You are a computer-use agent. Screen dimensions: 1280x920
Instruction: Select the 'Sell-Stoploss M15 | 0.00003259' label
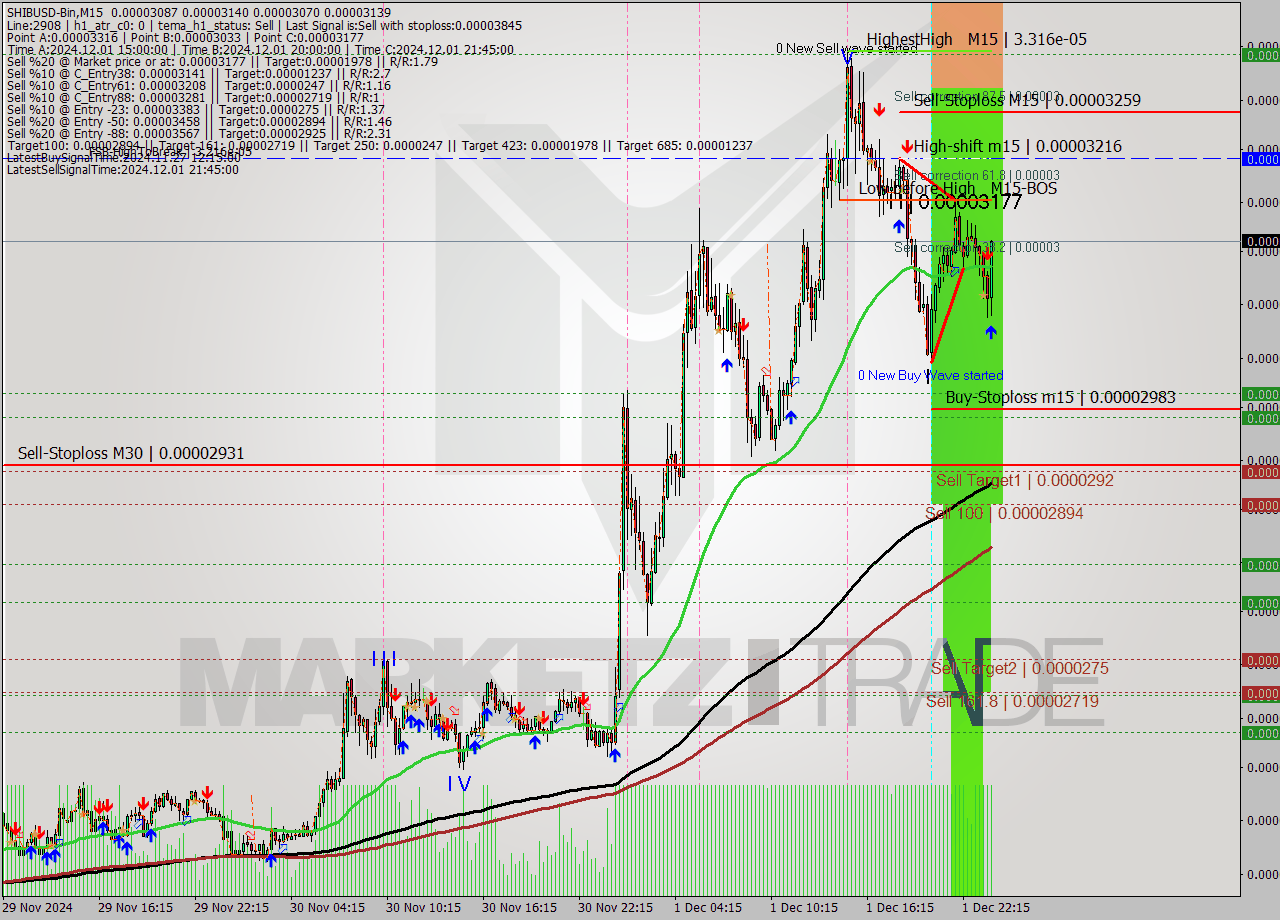tap(1027, 100)
